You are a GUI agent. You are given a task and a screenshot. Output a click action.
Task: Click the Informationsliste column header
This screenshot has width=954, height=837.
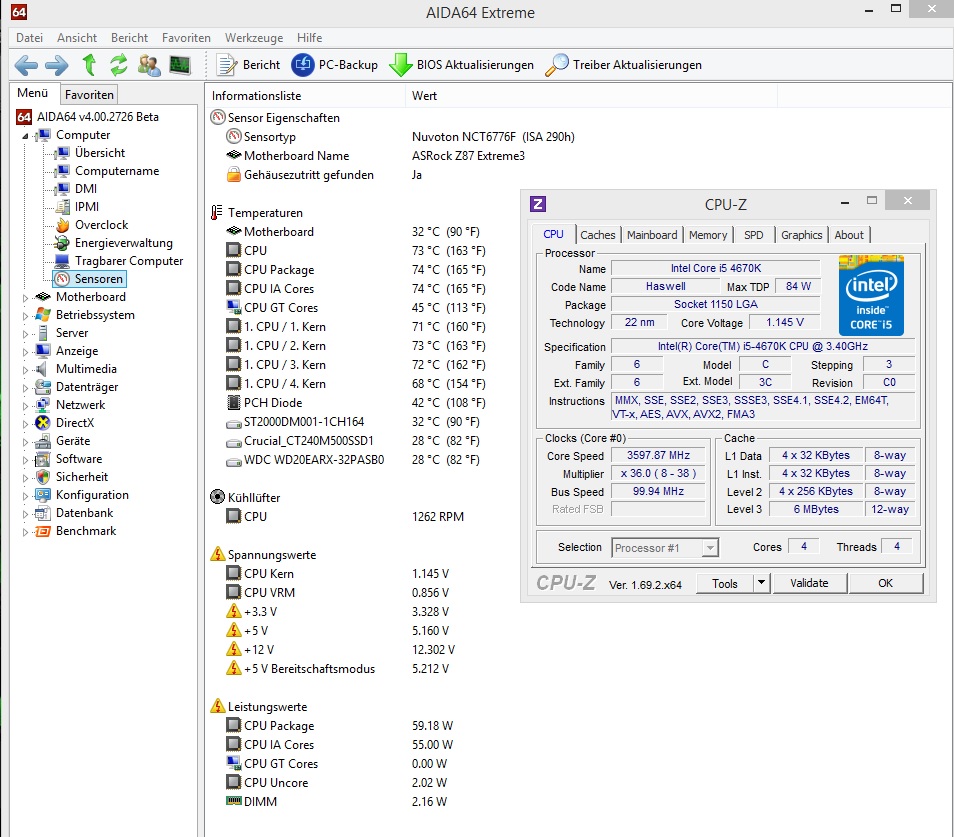[305, 96]
